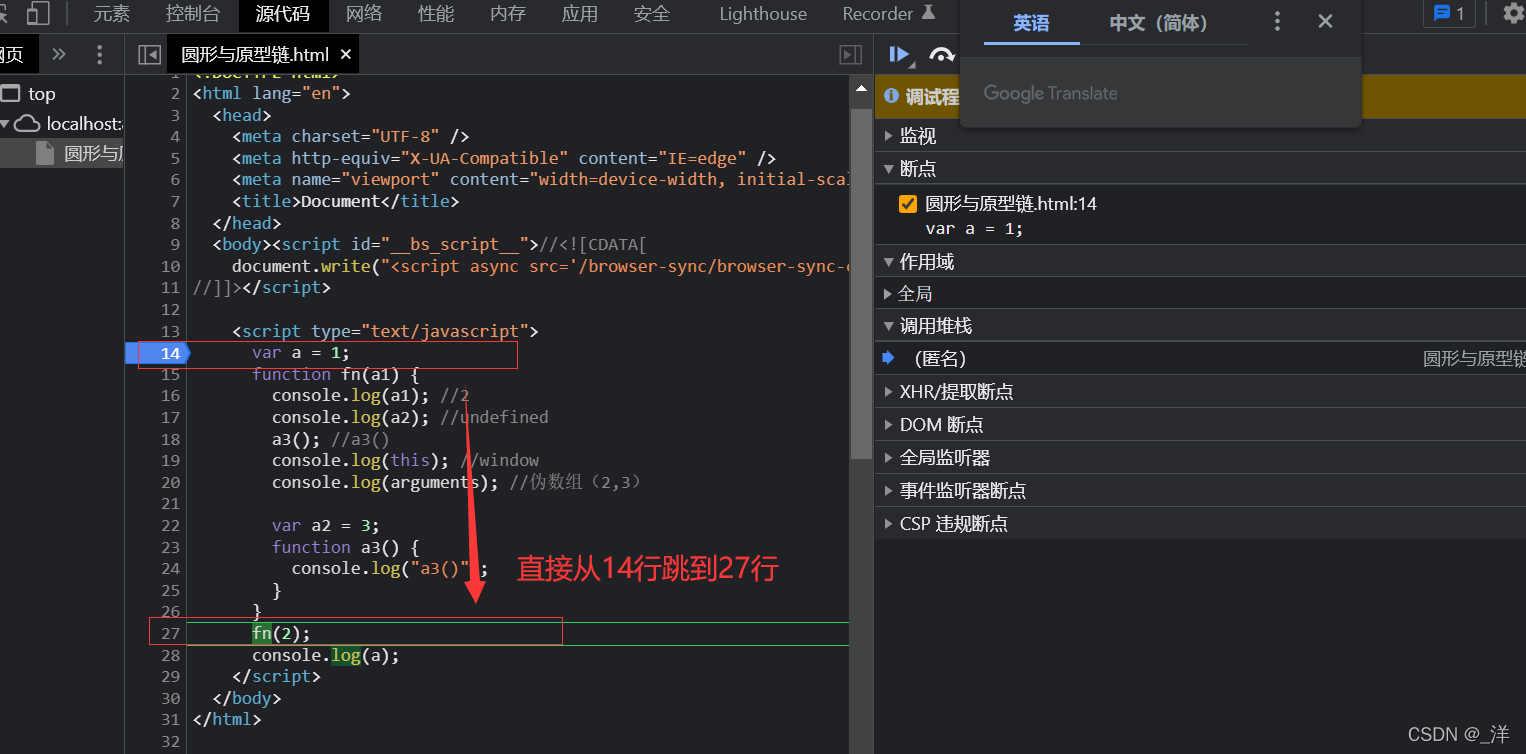Set a breakpoint on line 28
This screenshot has width=1526, height=754.
[169, 655]
